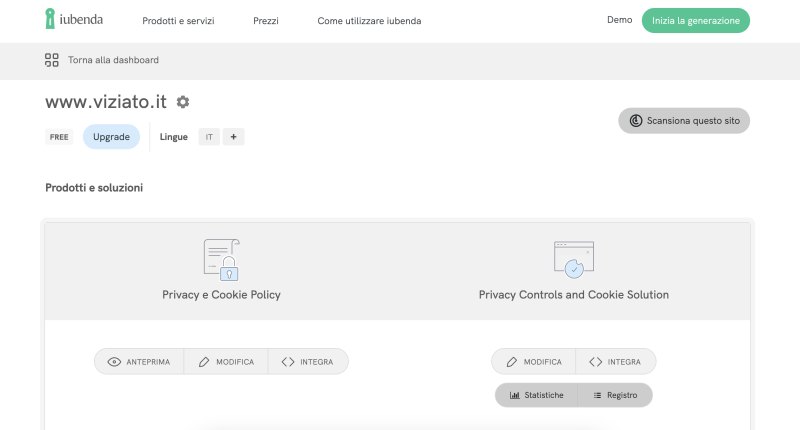
Task: Click the dashboard grid icon
Action: point(52,60)
